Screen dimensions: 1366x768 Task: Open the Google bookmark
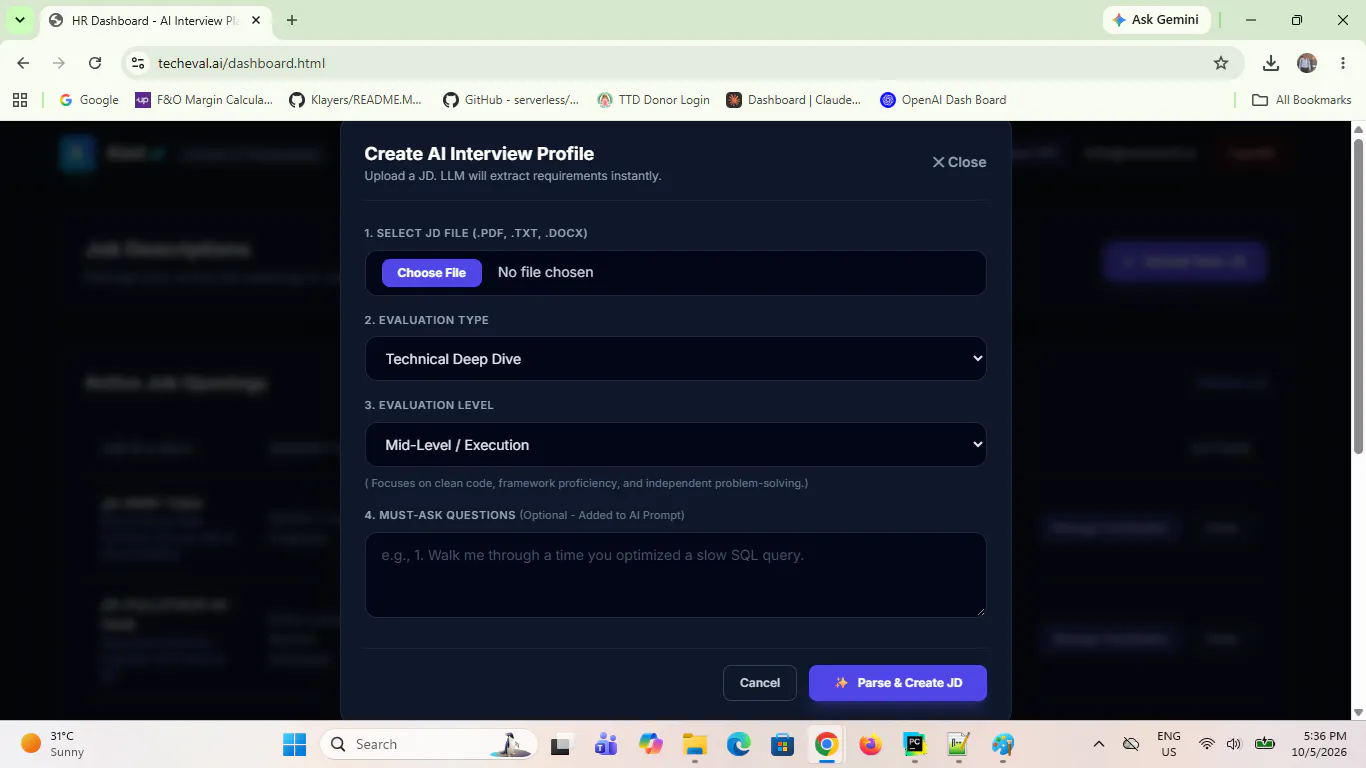click(x=89, y=100)
